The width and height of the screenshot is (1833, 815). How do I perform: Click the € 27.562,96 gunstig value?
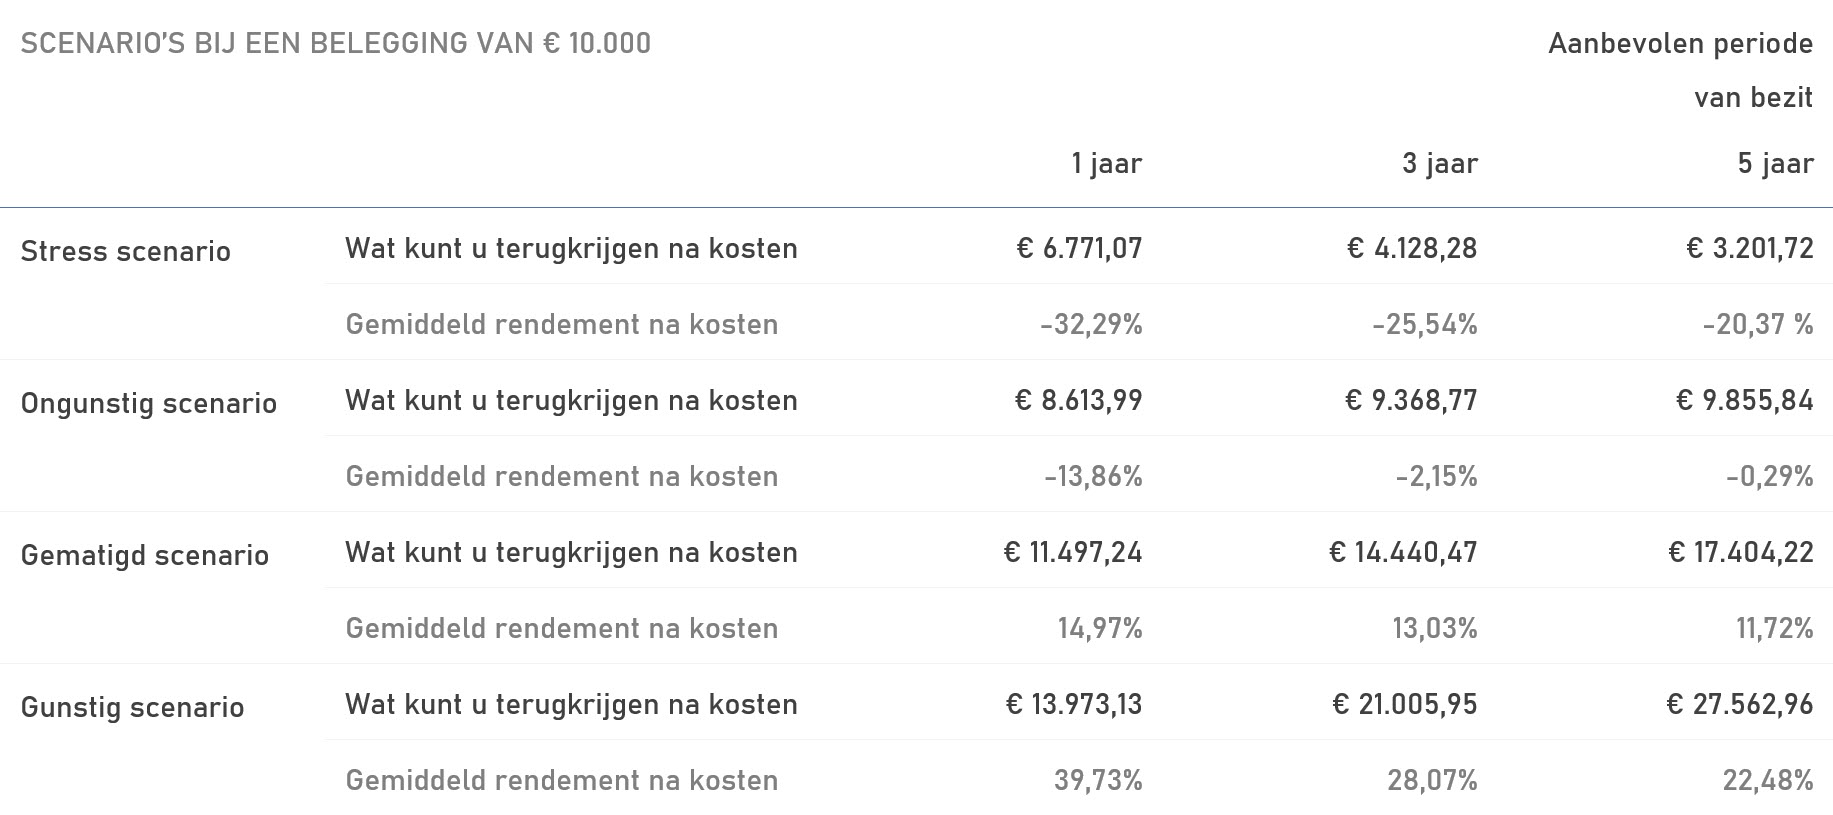pos(1740,704)
